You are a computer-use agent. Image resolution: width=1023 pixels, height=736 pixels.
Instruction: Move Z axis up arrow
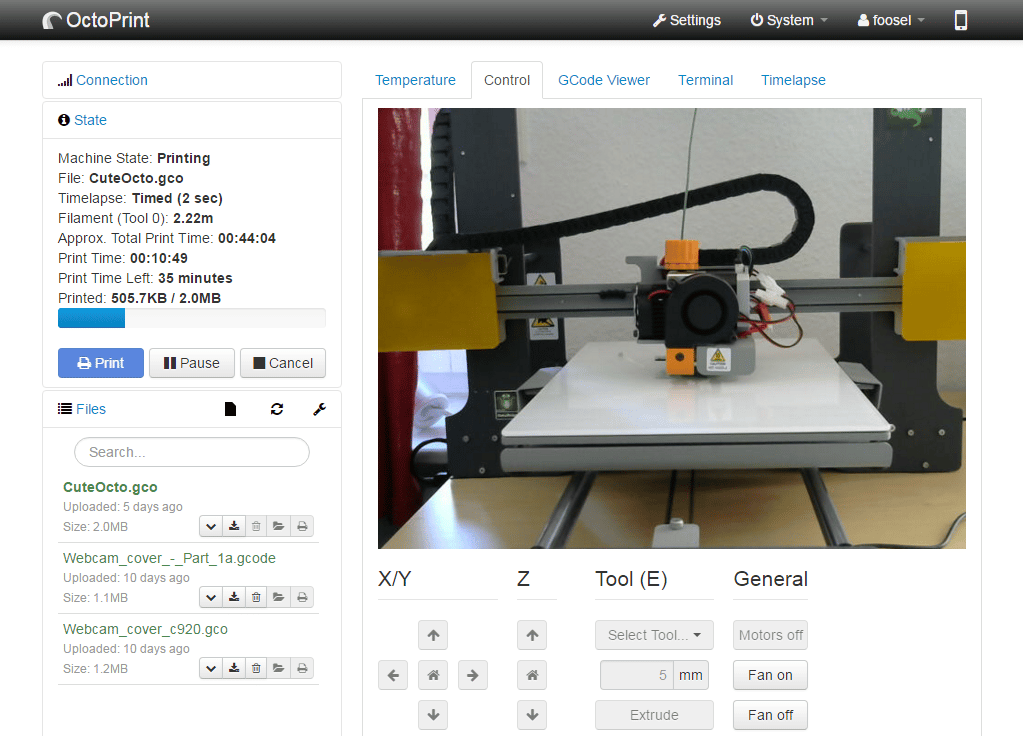pyautogui.click(x=532, y=635)
